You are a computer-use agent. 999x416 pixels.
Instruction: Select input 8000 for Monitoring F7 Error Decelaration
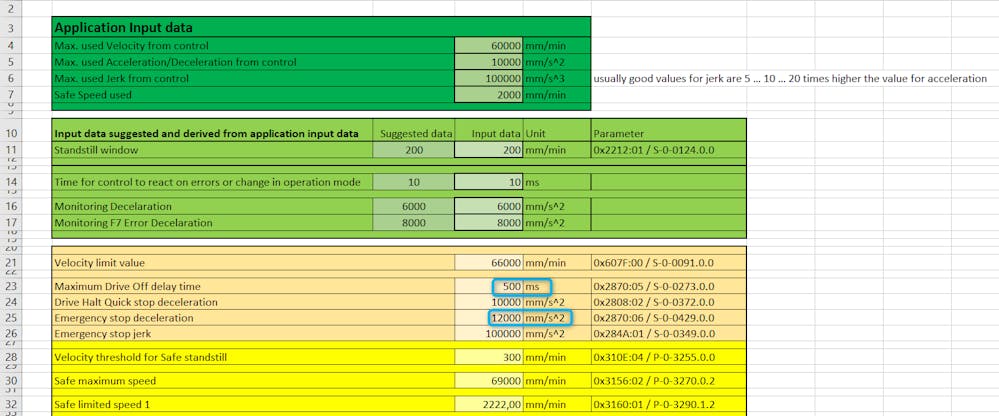click(489, 223)
